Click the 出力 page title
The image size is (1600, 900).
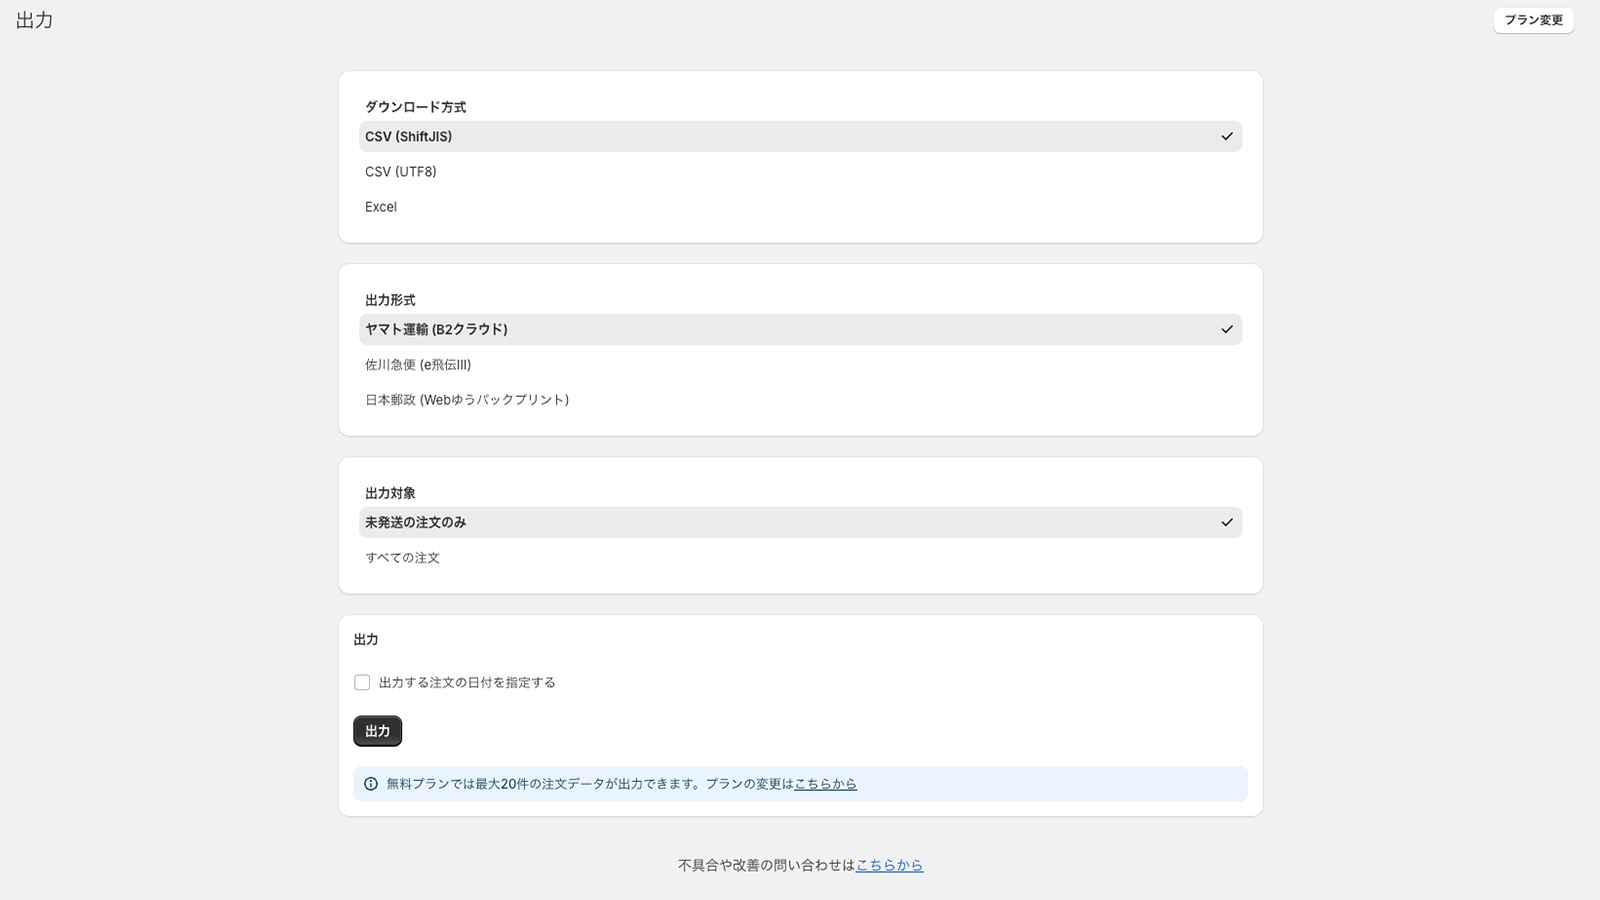(x=34, y=21)
